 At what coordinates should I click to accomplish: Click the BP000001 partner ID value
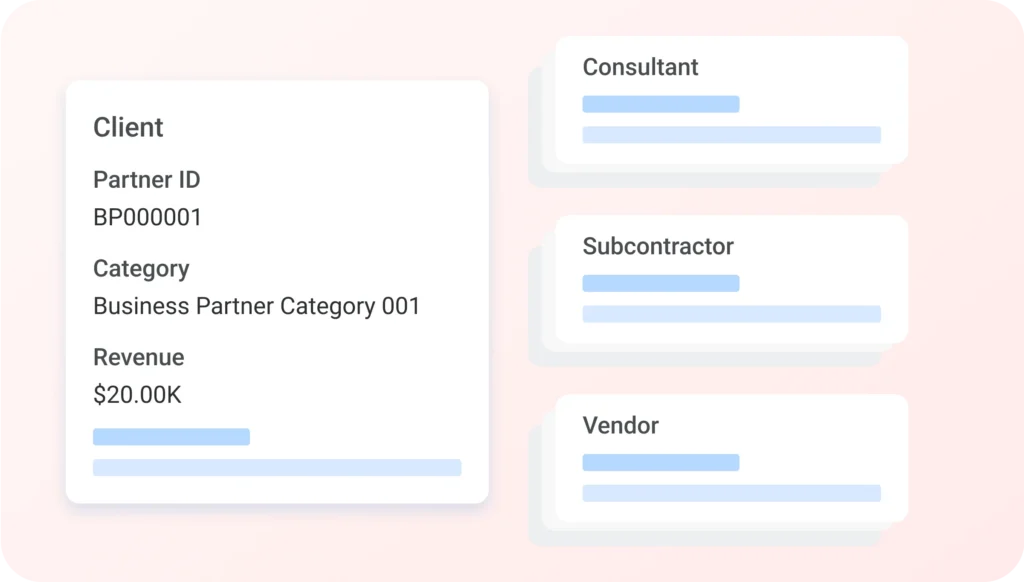(147, 218)
